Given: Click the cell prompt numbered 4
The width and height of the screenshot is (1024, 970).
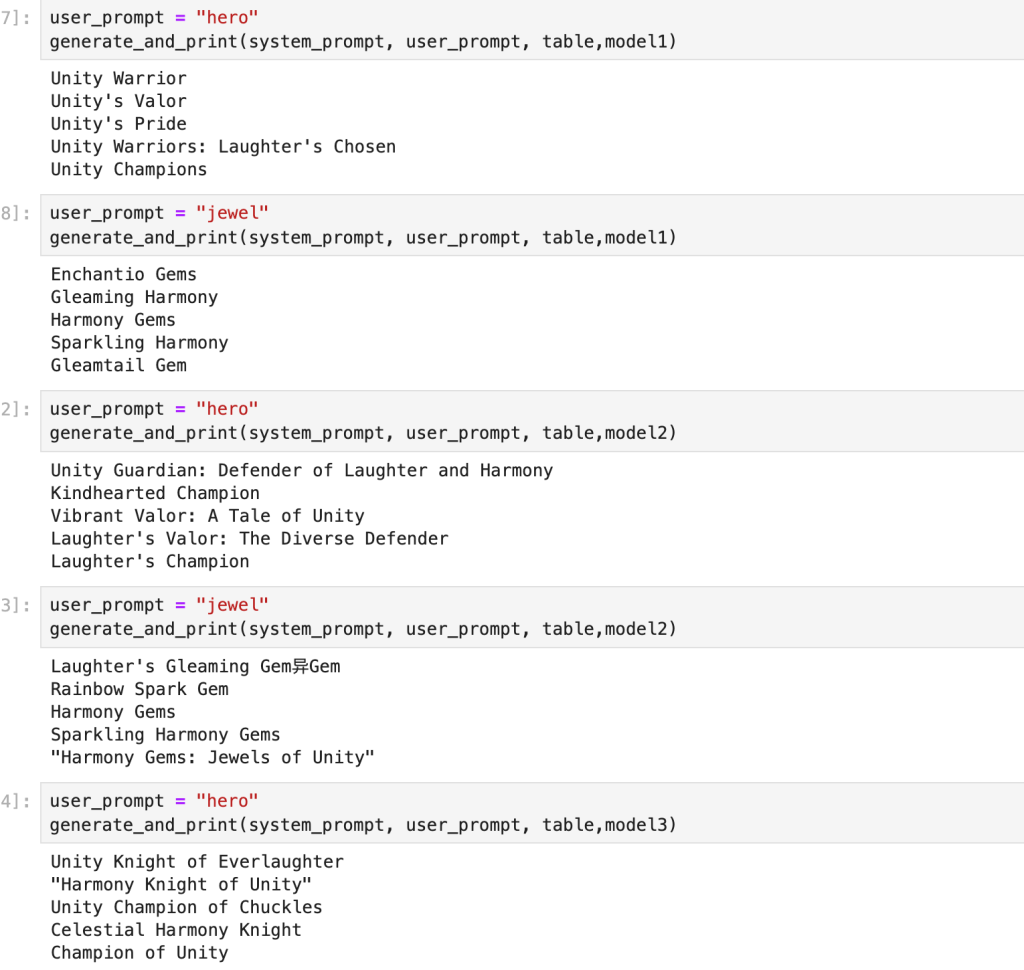Looking at the screenshot, I should 16,802.
